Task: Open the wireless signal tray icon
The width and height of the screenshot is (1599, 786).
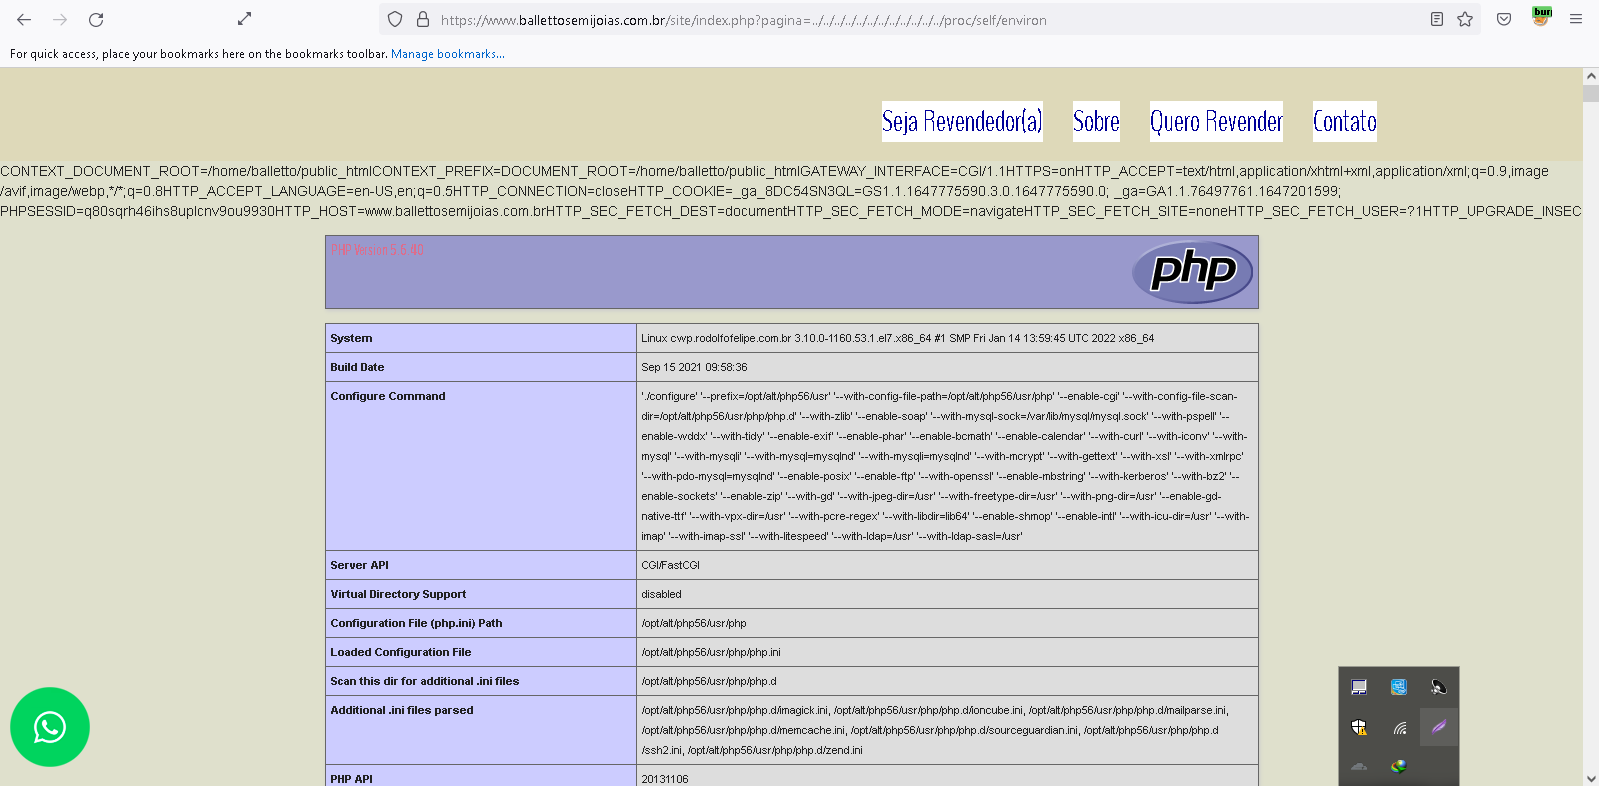Action: coord(1399,727)
